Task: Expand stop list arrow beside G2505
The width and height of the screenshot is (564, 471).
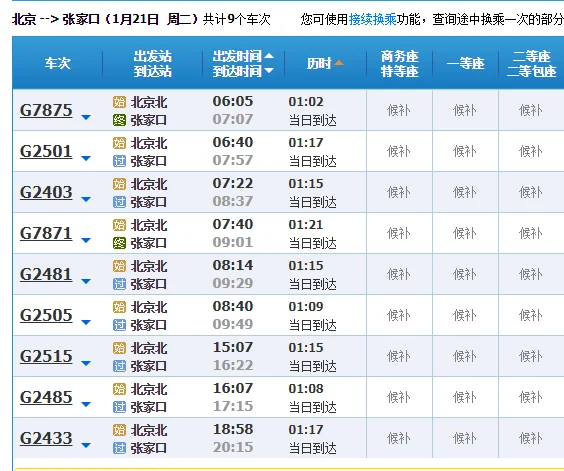Action: [86, 322]
